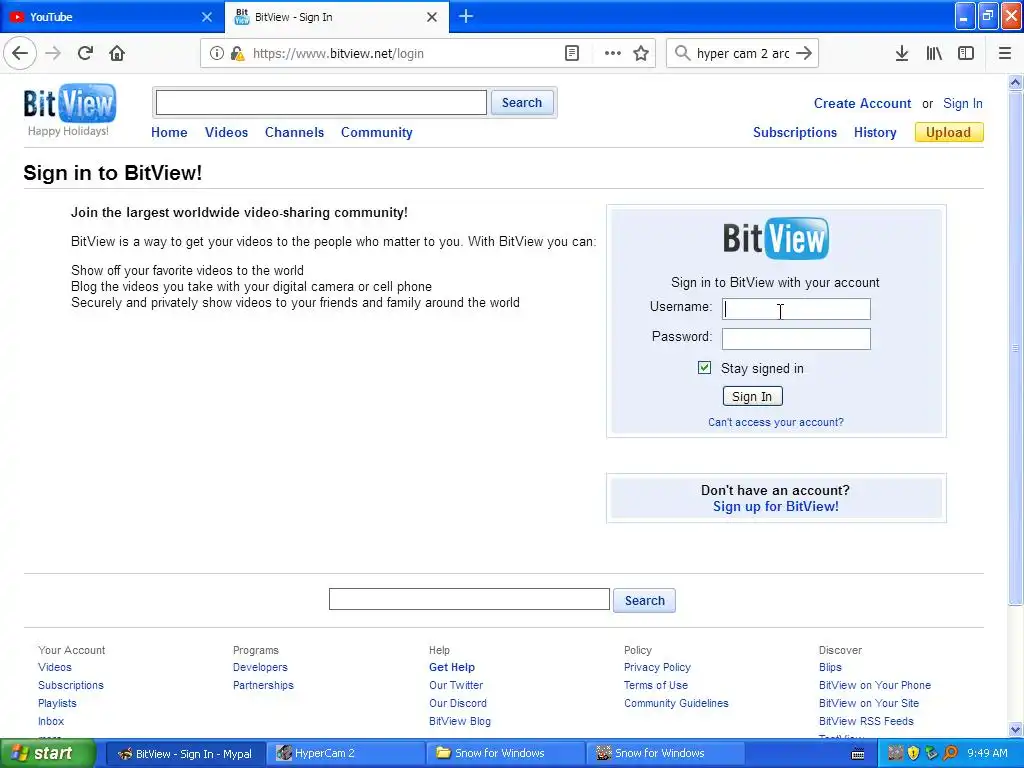The height and width of the screenshot is (768, 1024).
Task: Open the Partnerships footer link
Action: click(x=263, y=685)
